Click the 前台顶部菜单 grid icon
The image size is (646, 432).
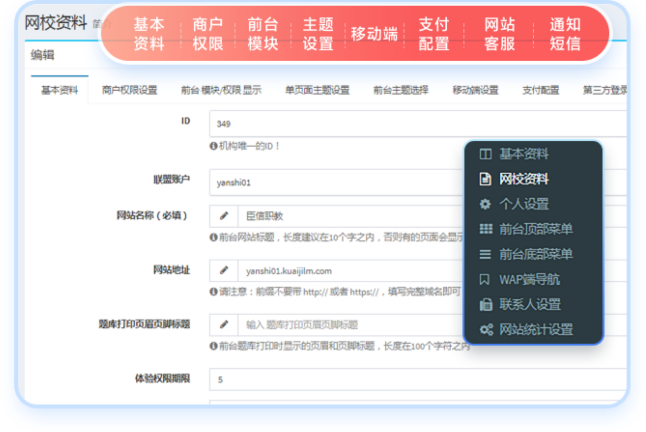(x=485, y=229)
